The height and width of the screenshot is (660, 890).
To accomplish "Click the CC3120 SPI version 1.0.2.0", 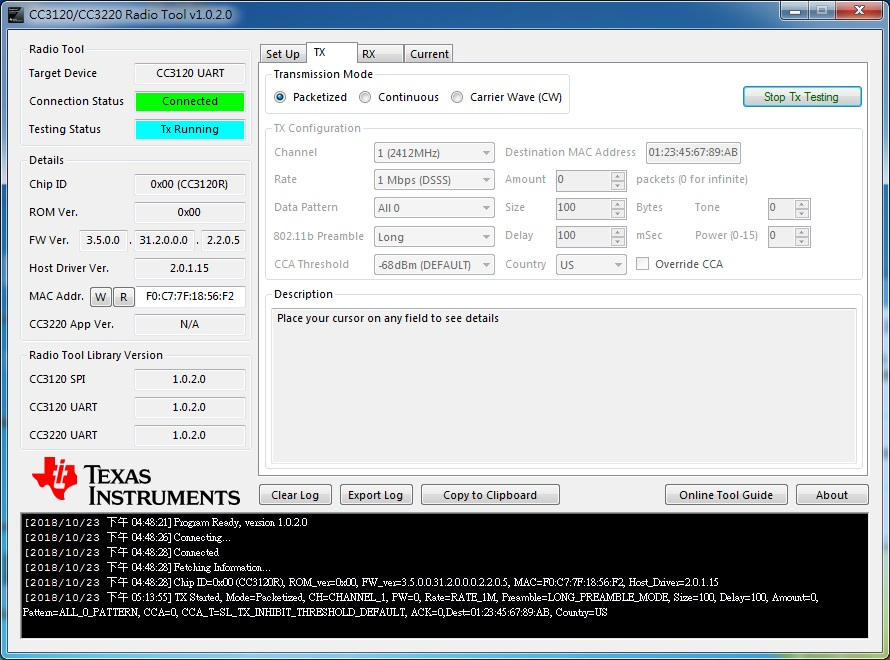I will coord(190,379).
